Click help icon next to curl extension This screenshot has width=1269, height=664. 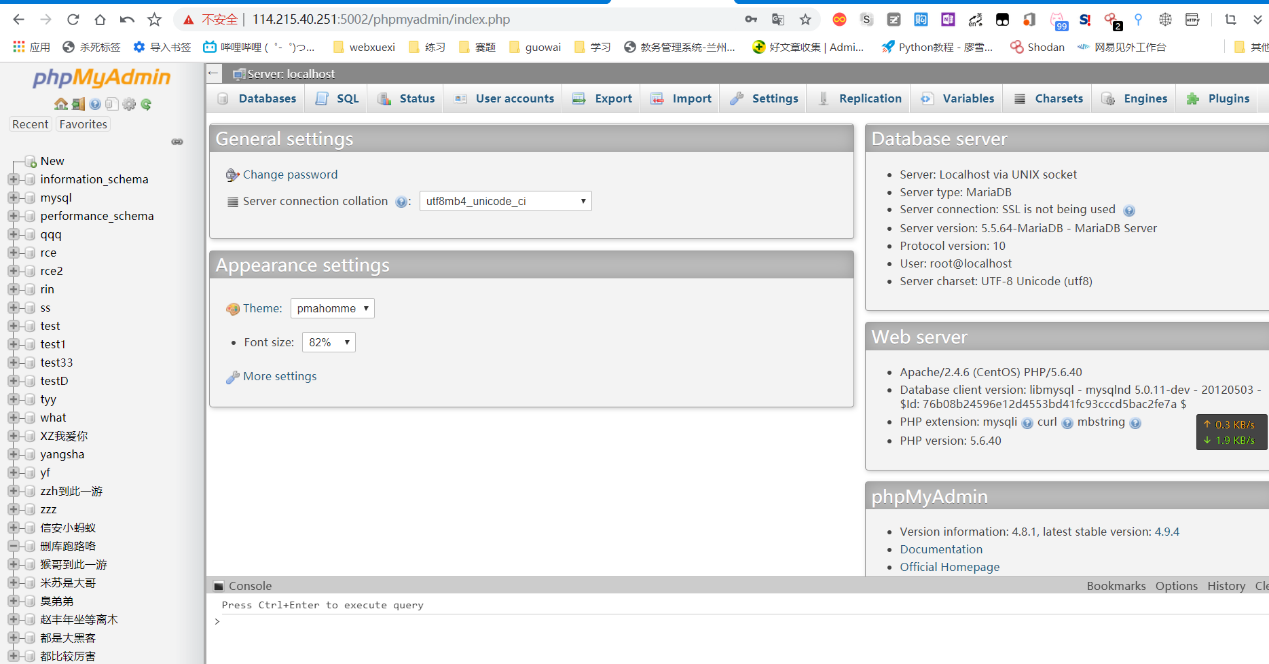[x=1067, y=423]
